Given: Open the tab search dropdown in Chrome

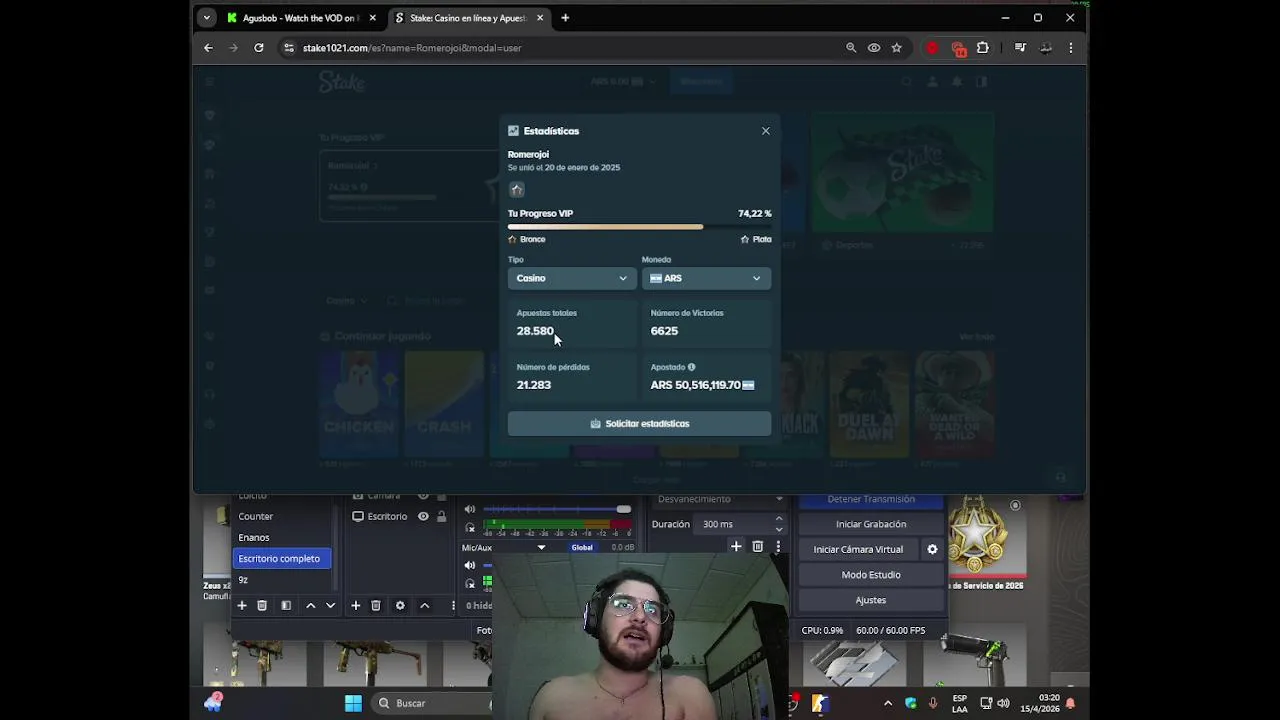Looking at the screenshot, I should [x=206, y=18].
